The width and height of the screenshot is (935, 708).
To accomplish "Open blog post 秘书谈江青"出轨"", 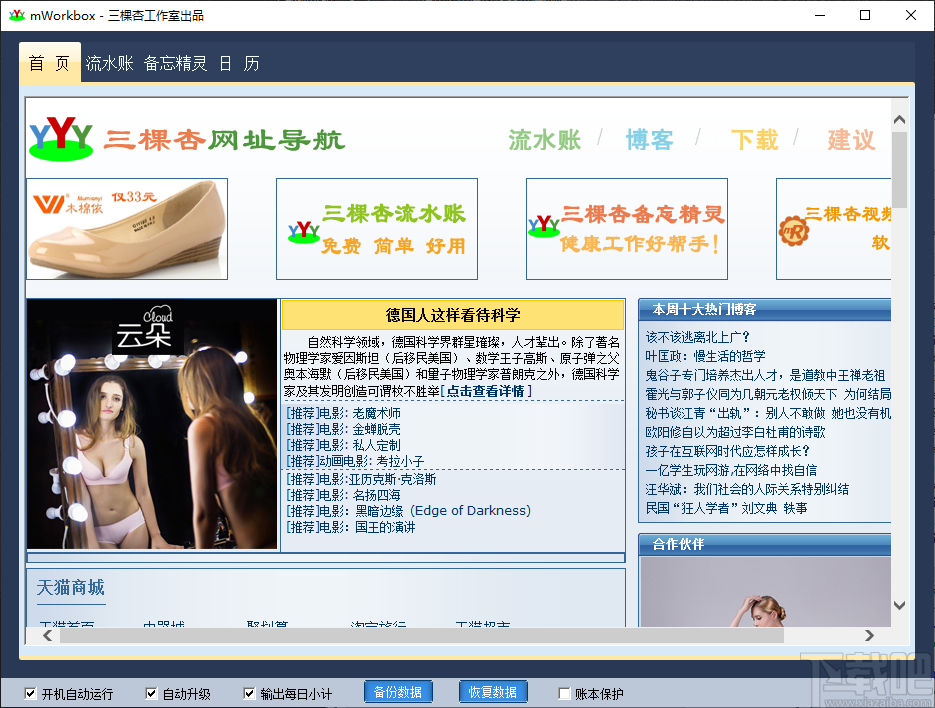I will click(x=768, y=413).
